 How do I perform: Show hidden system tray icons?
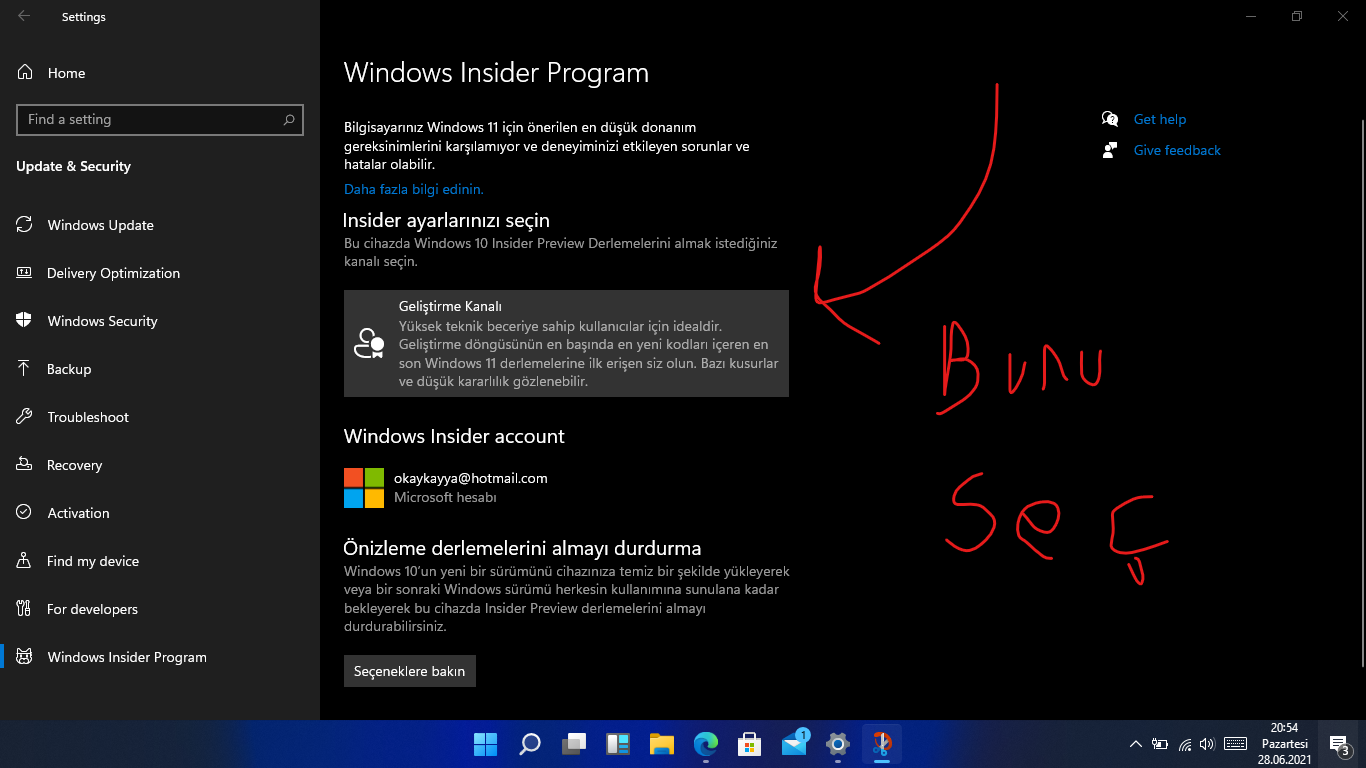[x=1135, y=744]
